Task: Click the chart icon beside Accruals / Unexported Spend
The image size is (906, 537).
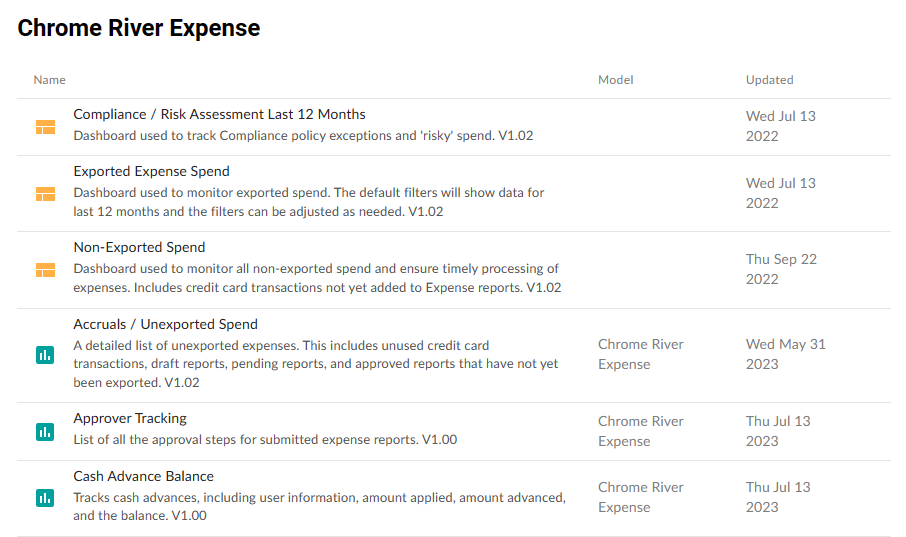Action: tap(45, 354)
